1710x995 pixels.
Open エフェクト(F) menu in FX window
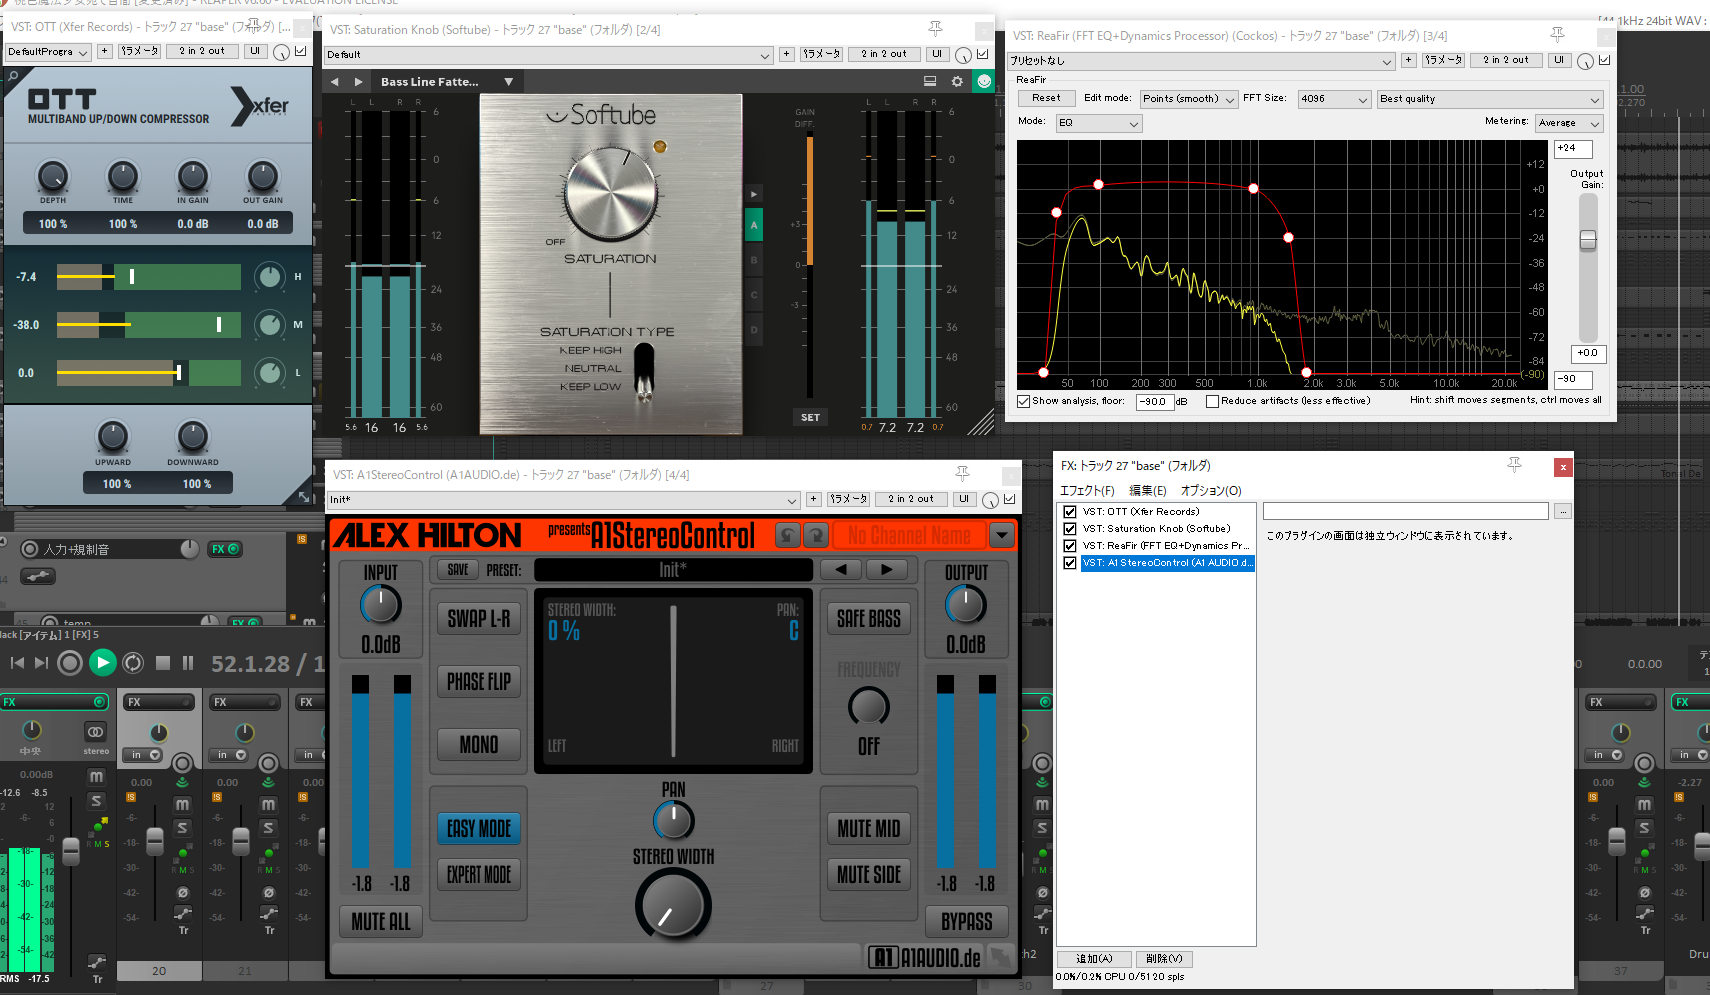point(1087,491)
